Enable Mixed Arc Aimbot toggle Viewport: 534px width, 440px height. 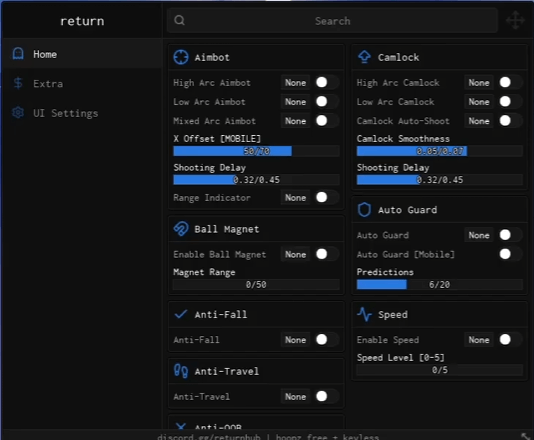[x=327, y=121]
